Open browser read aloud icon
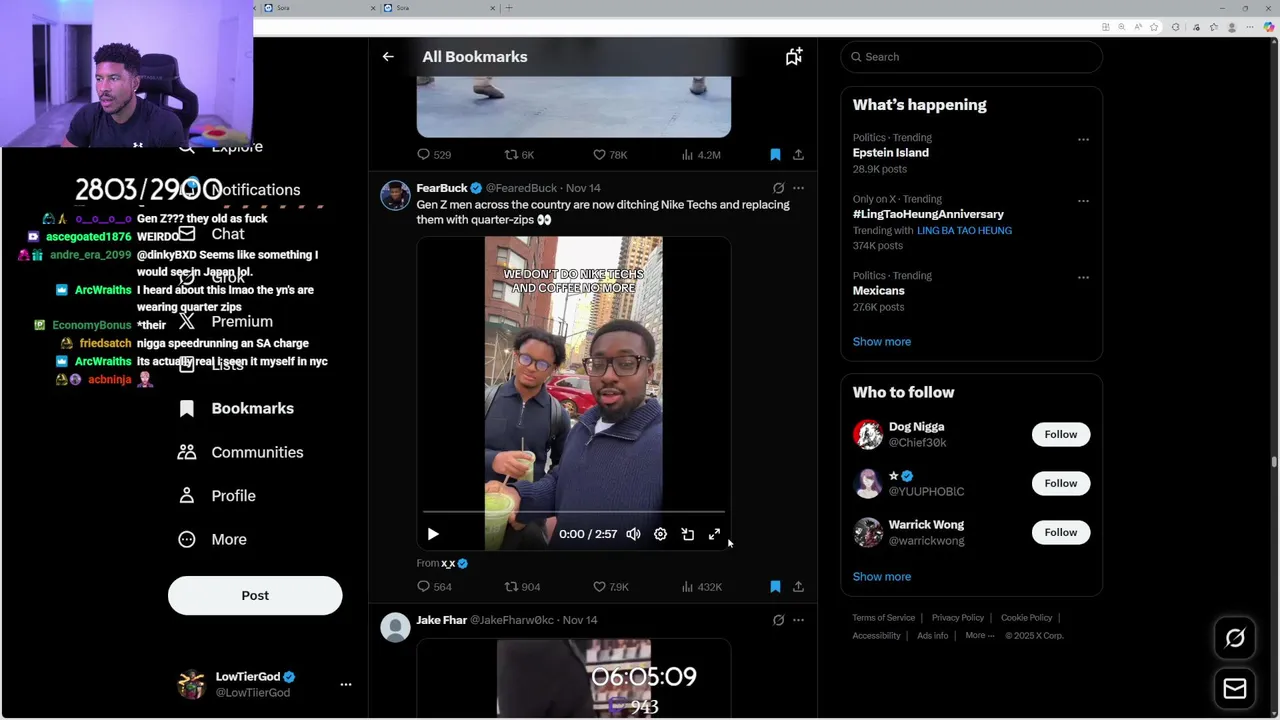Screen dimensions: 1280x720 click(1138, 27)
